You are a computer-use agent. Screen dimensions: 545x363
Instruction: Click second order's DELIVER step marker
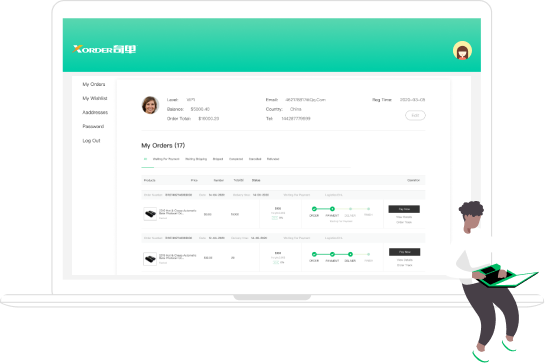point(350,254)
